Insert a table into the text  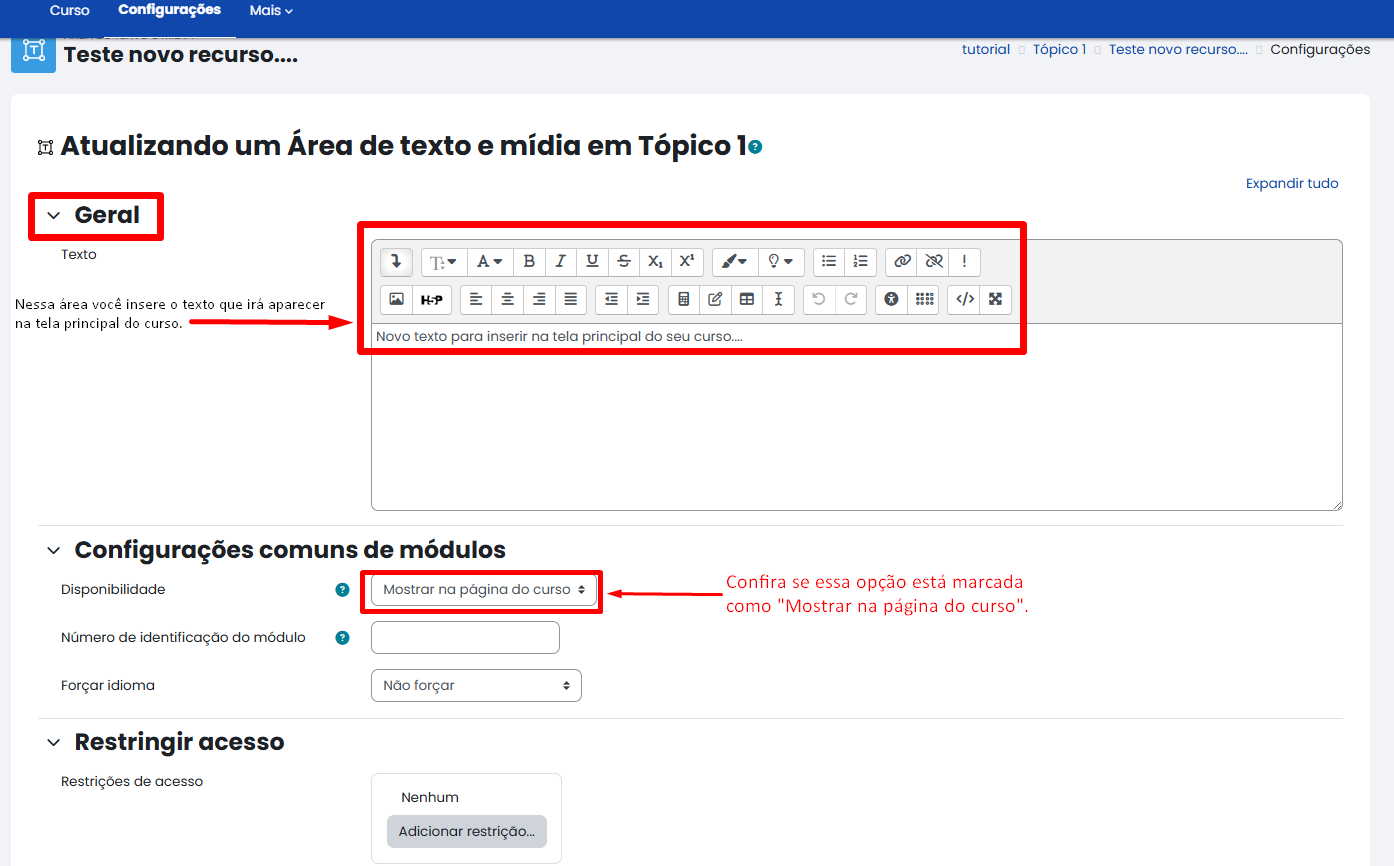[747, 299]
